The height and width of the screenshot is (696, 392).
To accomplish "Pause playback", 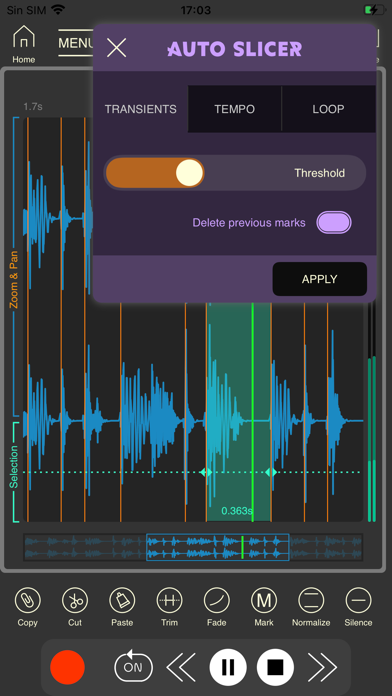I will point(228,667).
